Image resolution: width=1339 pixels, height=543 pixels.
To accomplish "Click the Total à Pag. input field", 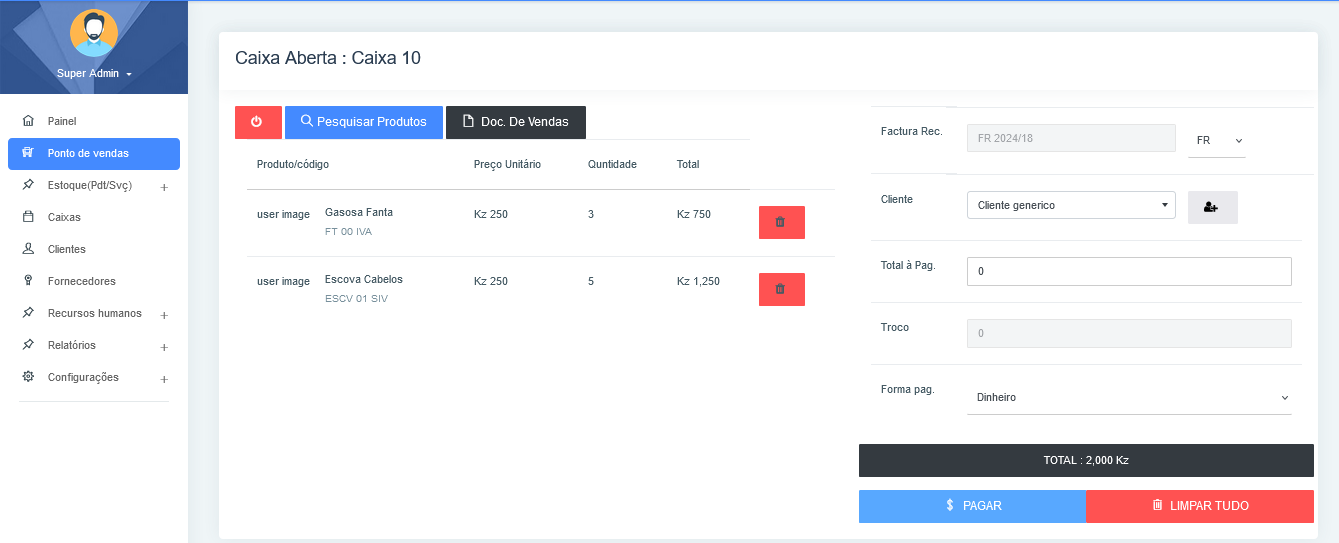I will pos(1129,271).
